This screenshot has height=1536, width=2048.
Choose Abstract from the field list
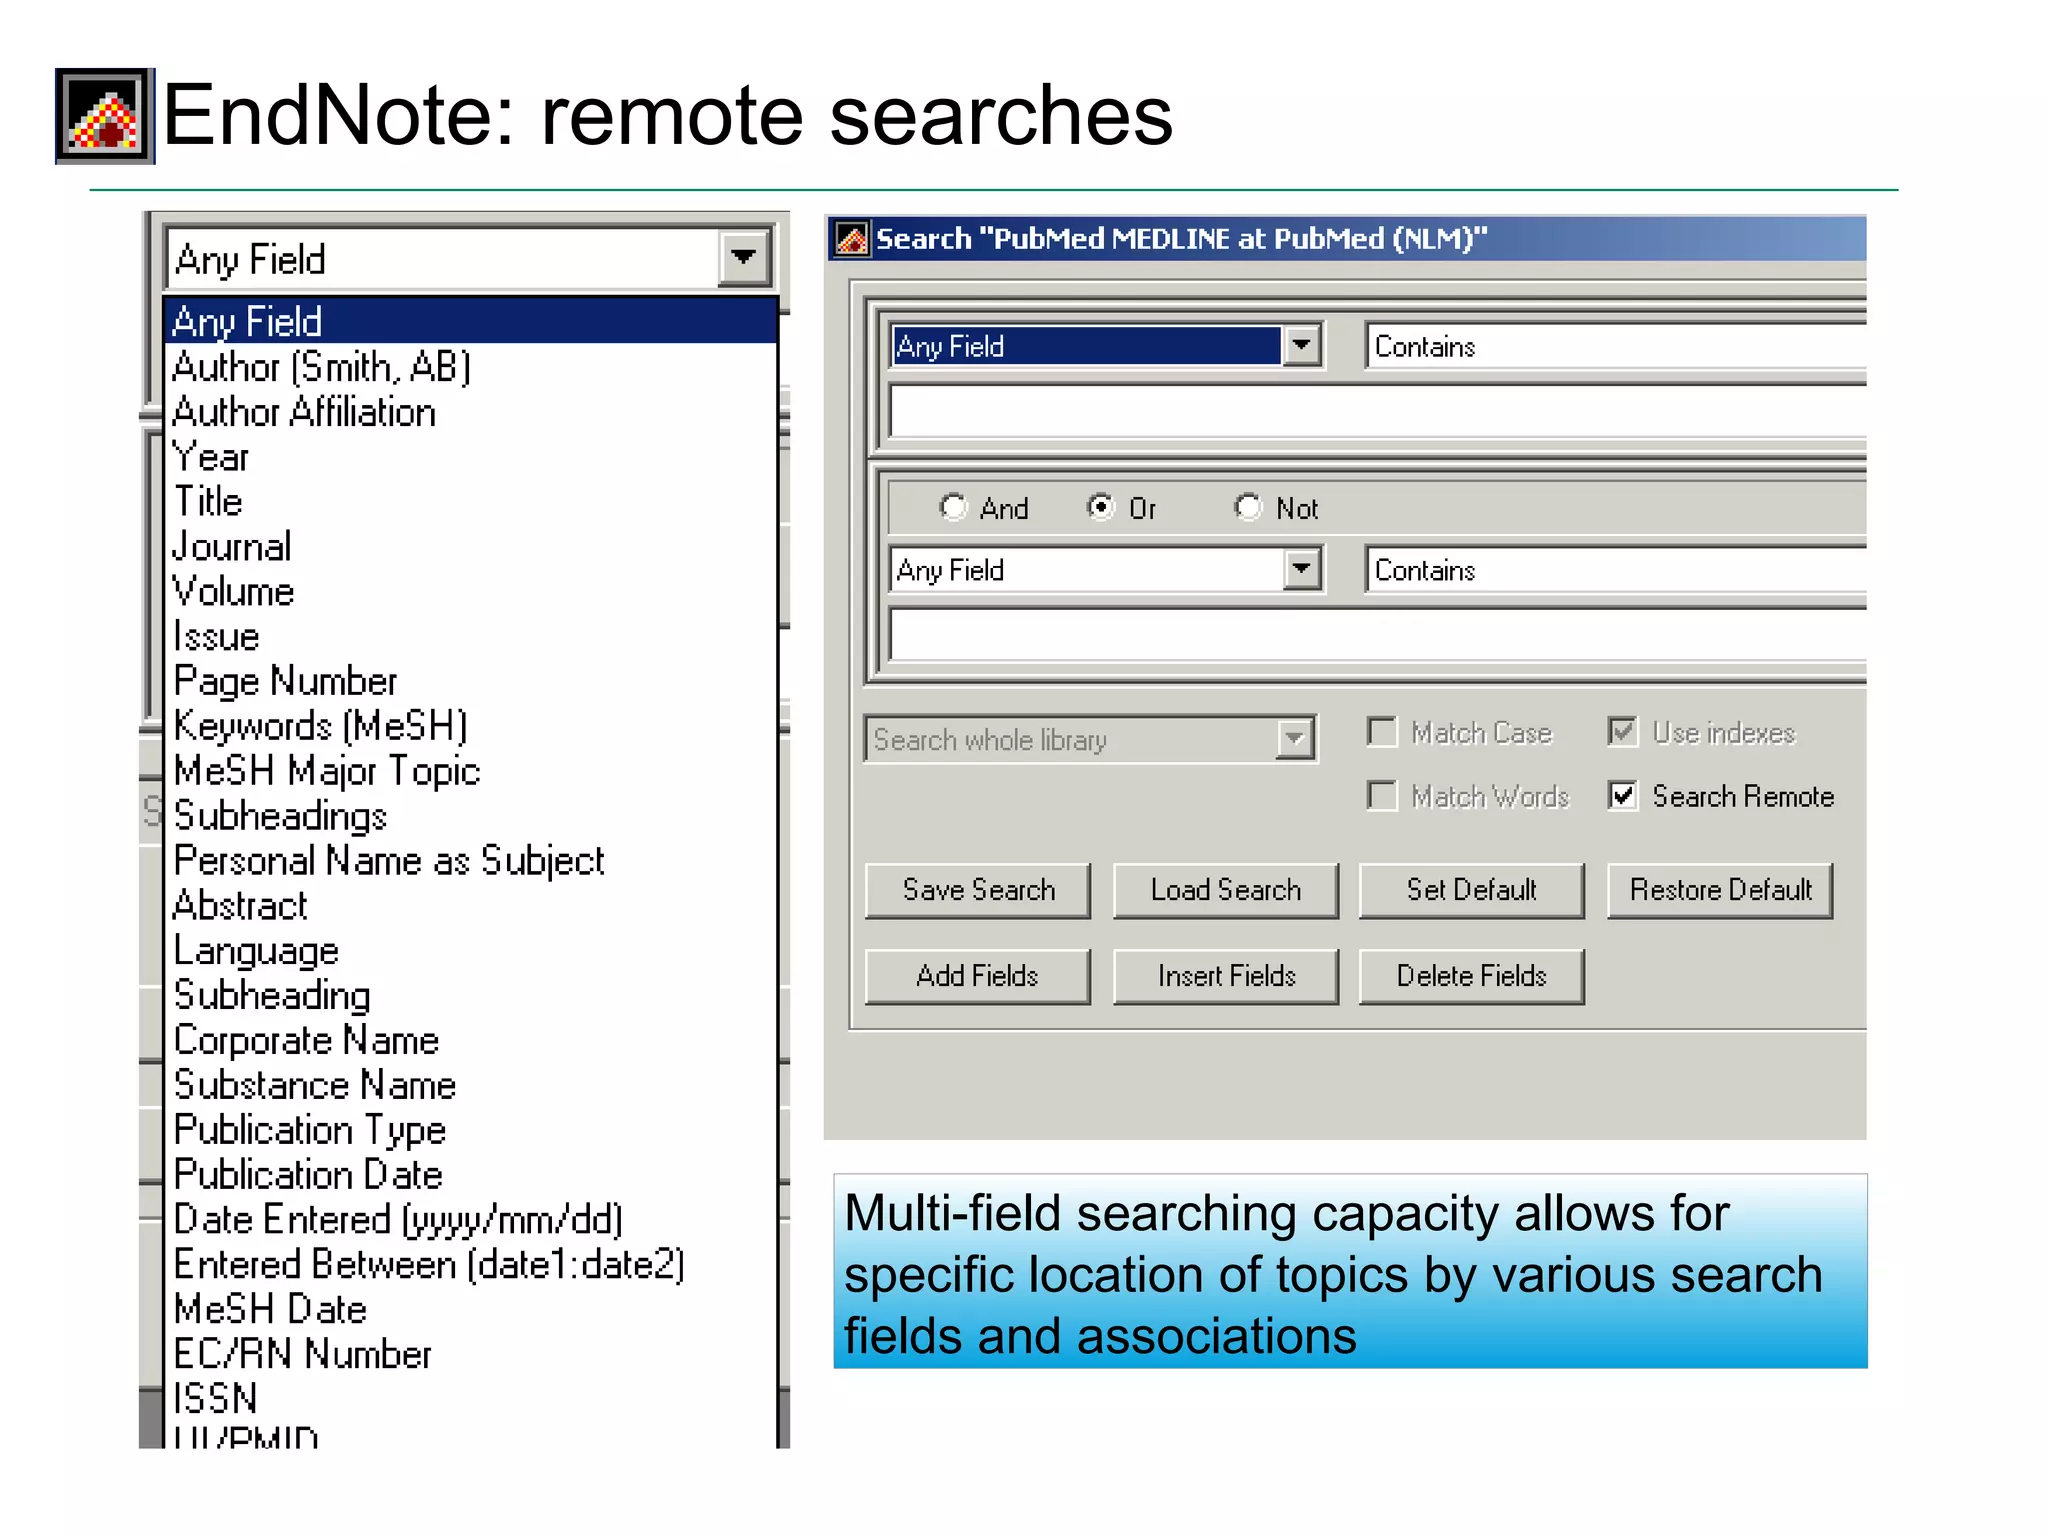pyautogui.click(x=470, y=906)
